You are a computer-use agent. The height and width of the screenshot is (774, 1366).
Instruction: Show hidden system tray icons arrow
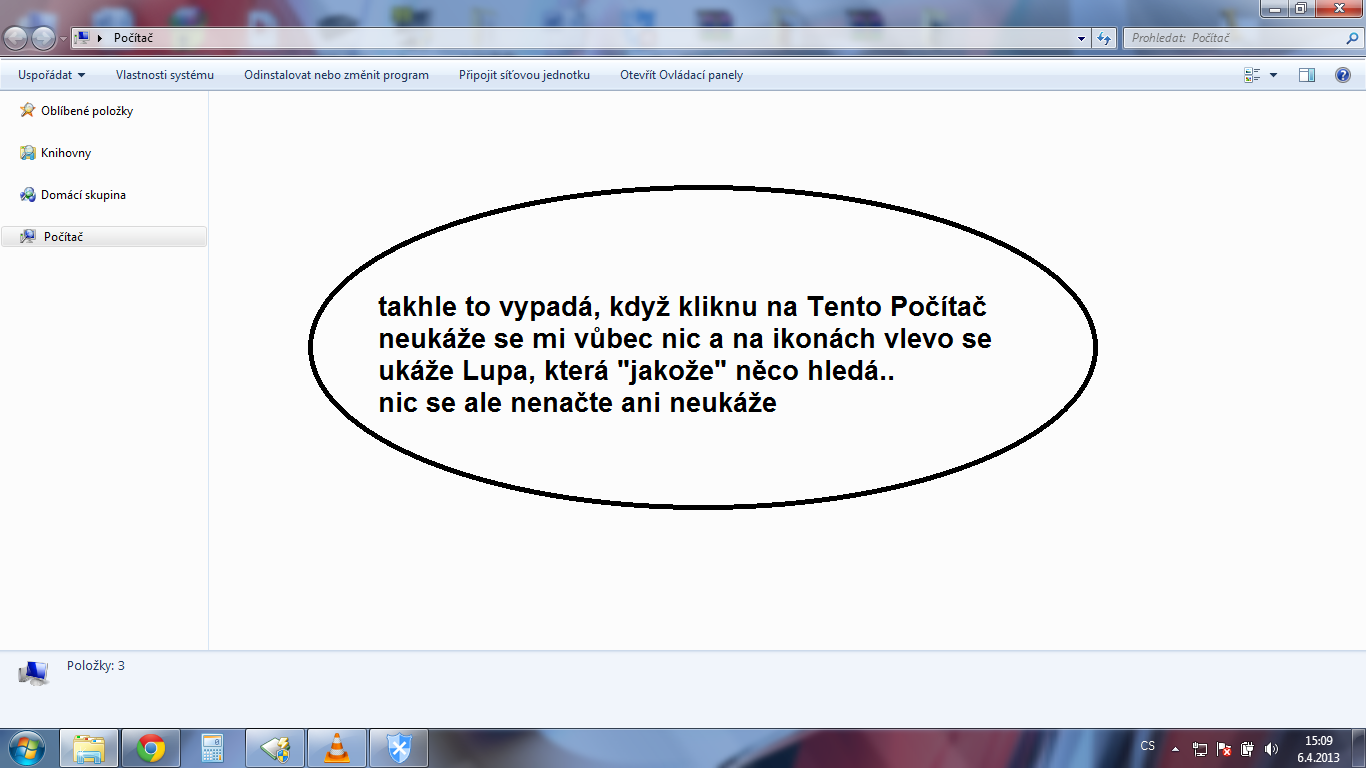tap(1177, 748)
